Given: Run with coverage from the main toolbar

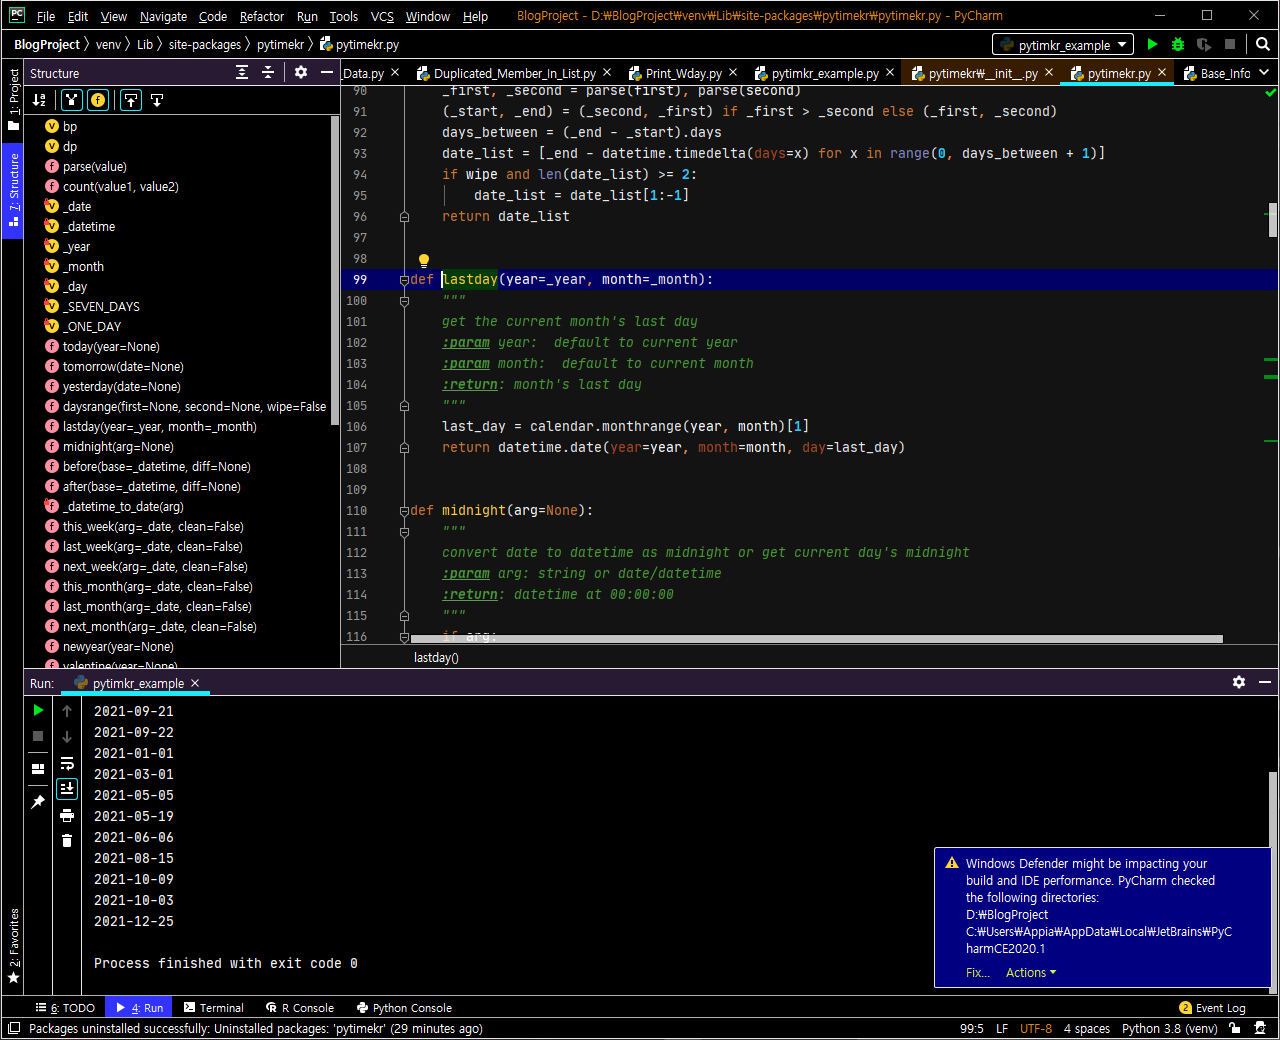Looking at the screenshot, I should click(x=1204, y=44).
